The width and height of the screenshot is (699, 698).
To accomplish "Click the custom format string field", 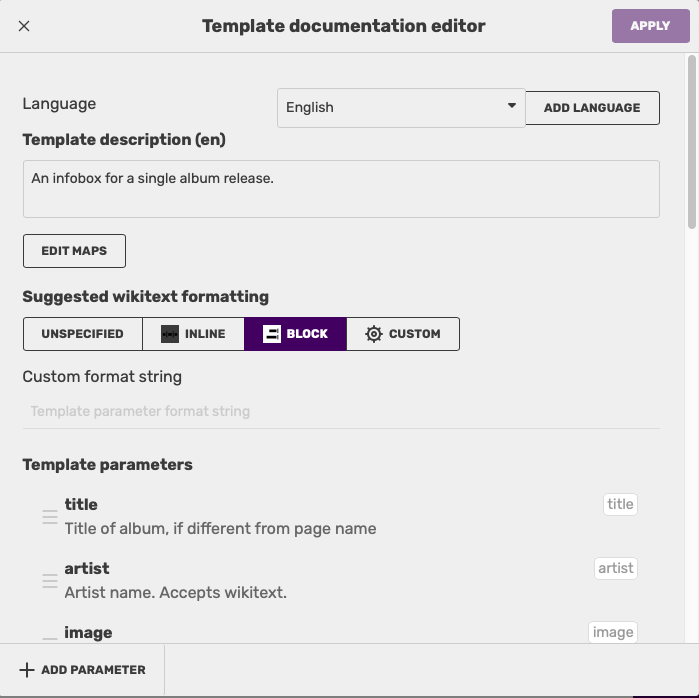I will coord(341,411).
